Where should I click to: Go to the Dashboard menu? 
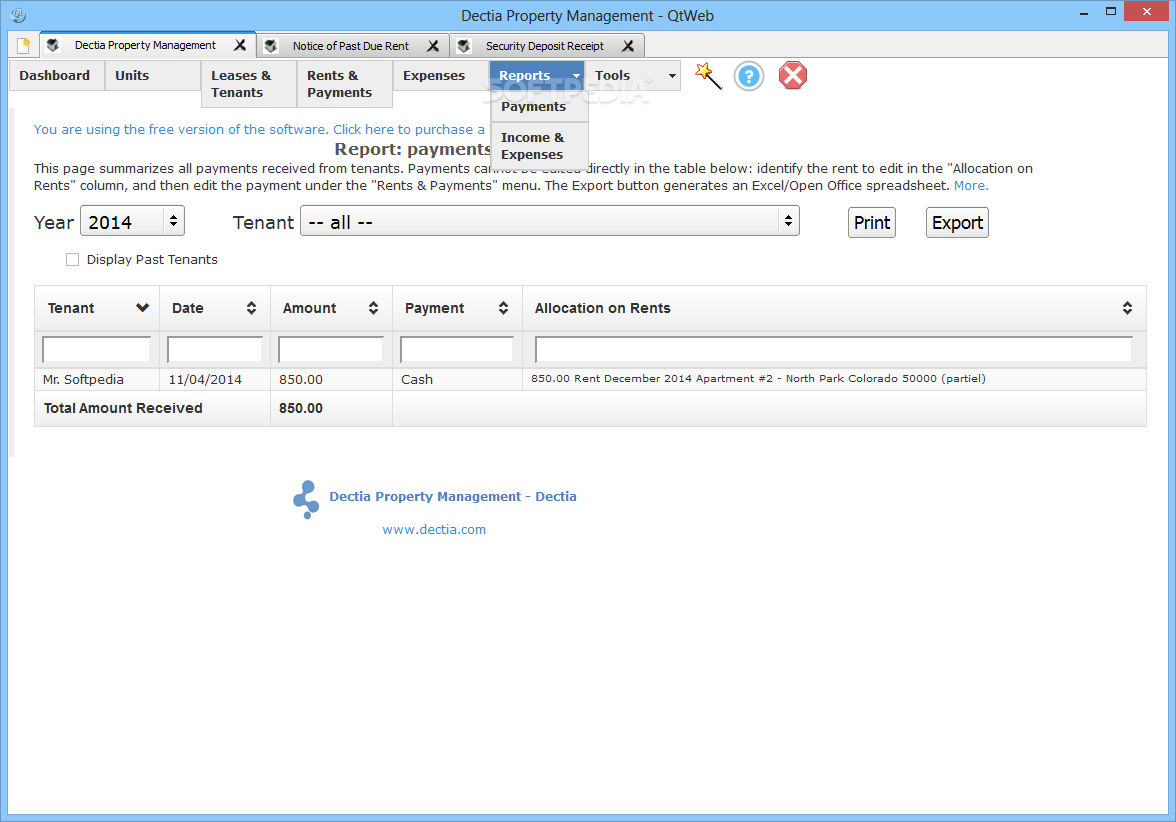coord(56,76)
